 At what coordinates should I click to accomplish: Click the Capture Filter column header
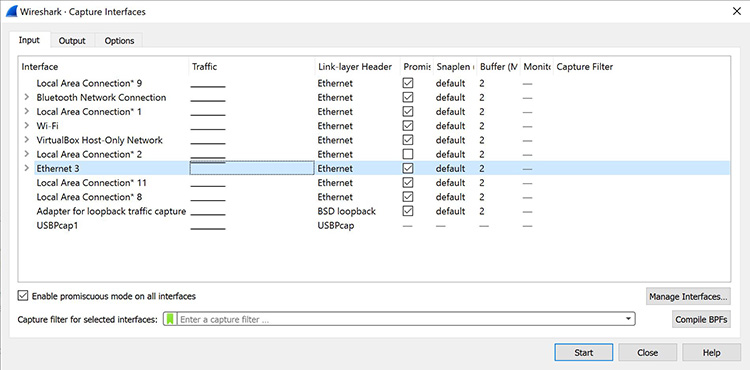click(585, 67)
